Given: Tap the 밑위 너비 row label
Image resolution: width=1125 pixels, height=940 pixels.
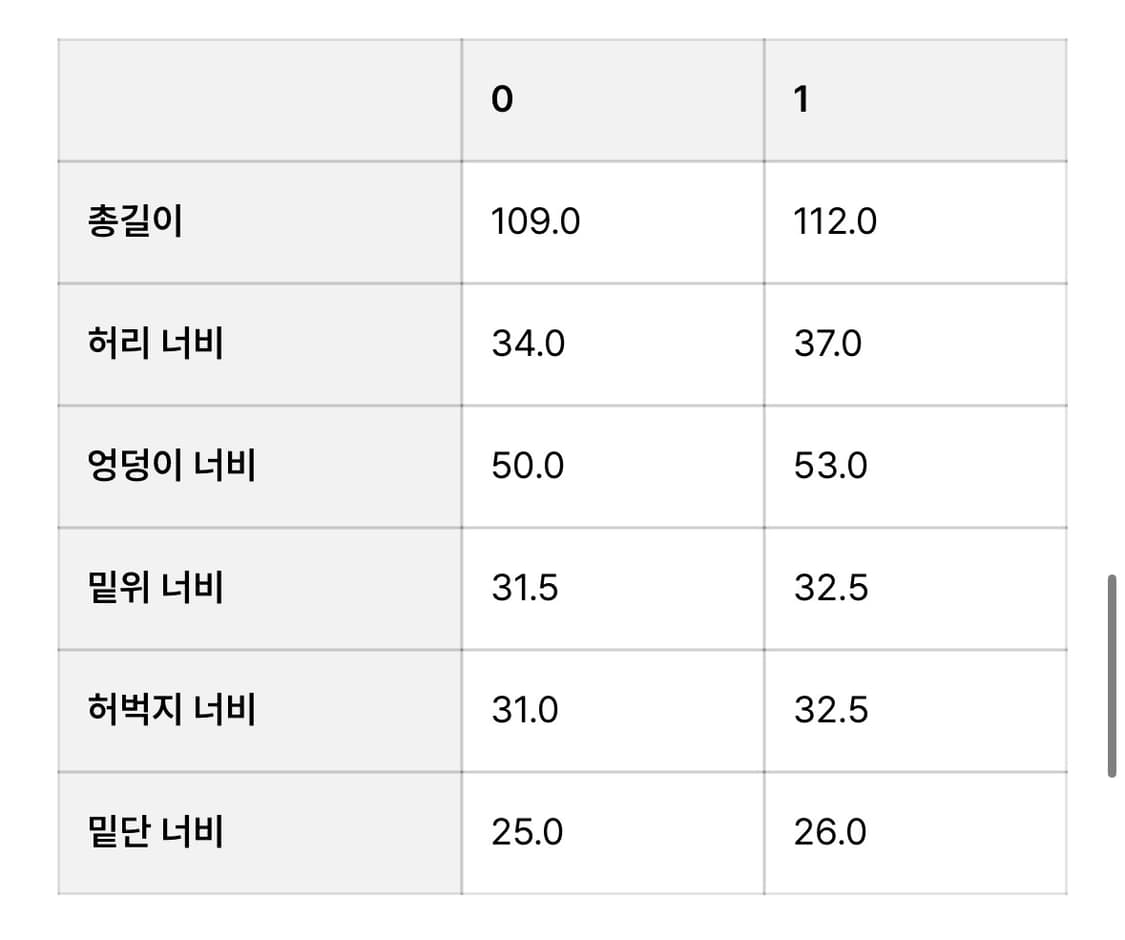Looking at the screenshot, I should click(156, 588).
